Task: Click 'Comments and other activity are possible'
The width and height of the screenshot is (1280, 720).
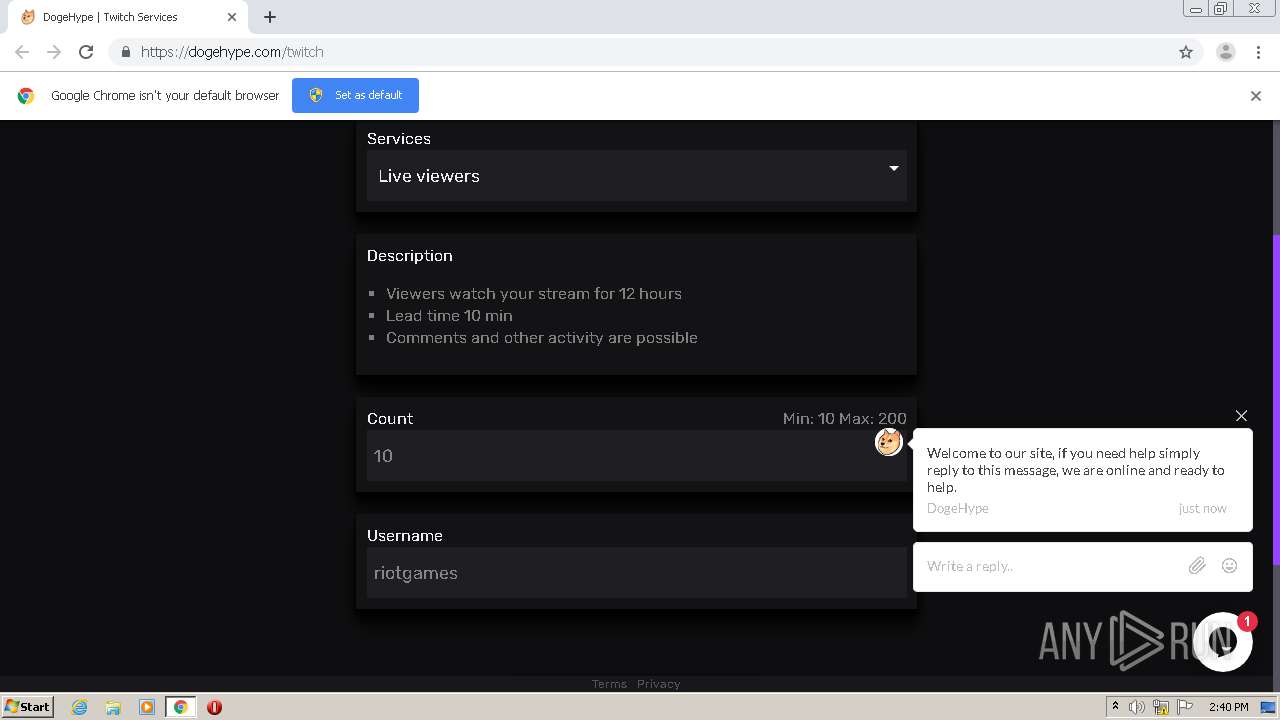Action: click(x=542, y=338)
